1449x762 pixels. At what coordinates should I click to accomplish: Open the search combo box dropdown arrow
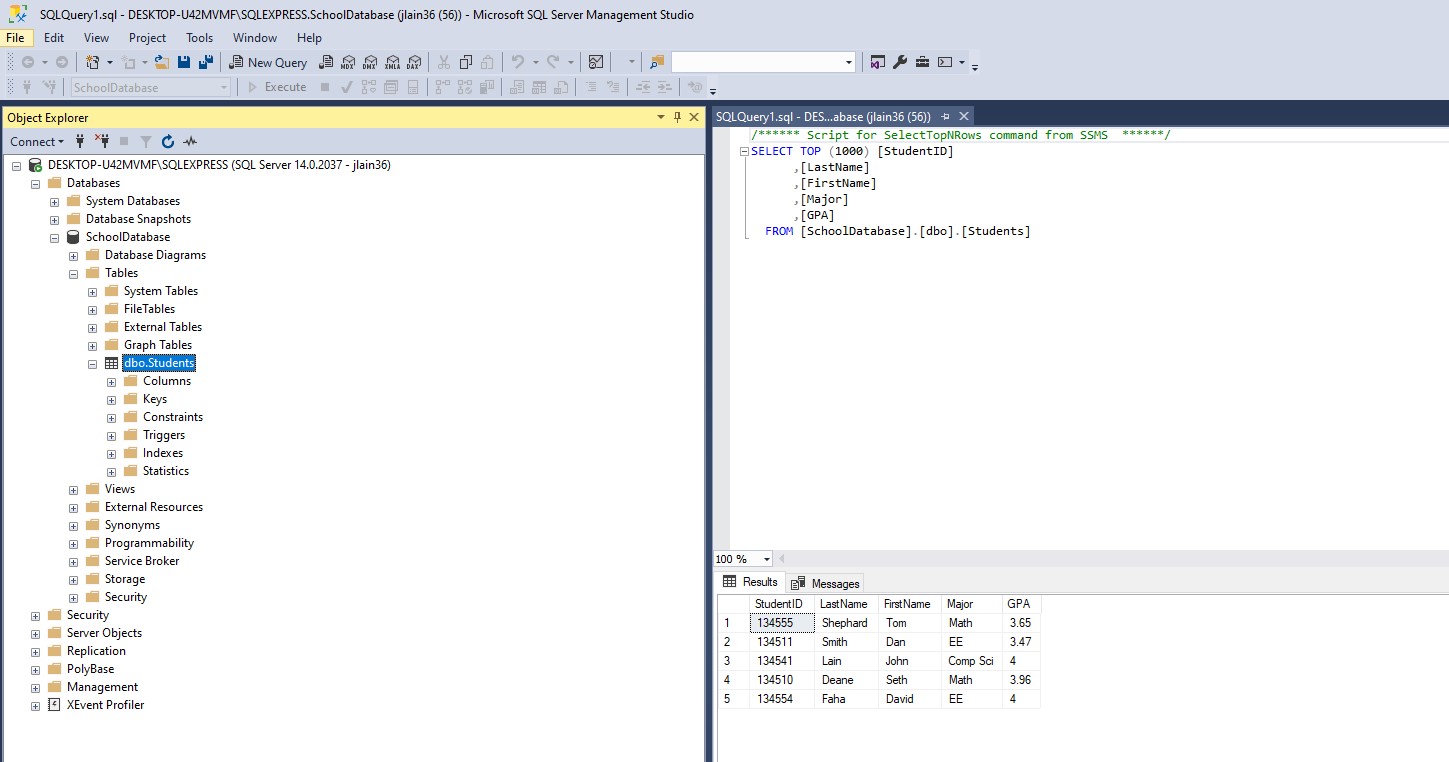pos(849,62)
